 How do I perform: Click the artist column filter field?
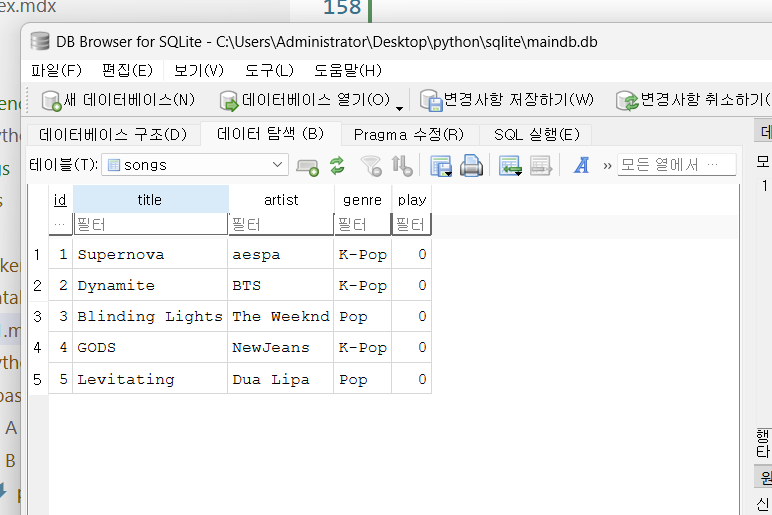pos(280,225)
